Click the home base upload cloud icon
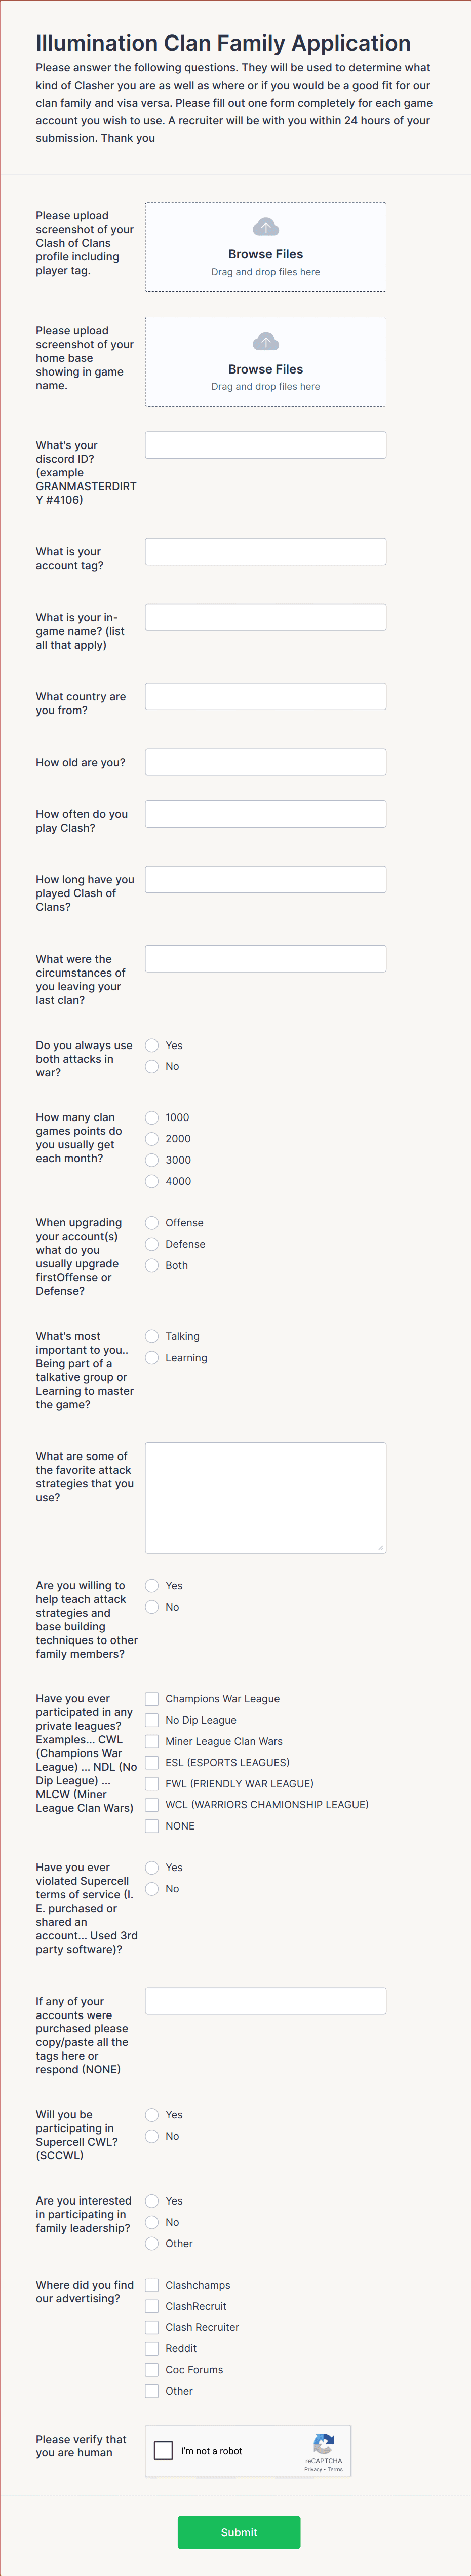 pyautogui.click(x=265, y=341)
